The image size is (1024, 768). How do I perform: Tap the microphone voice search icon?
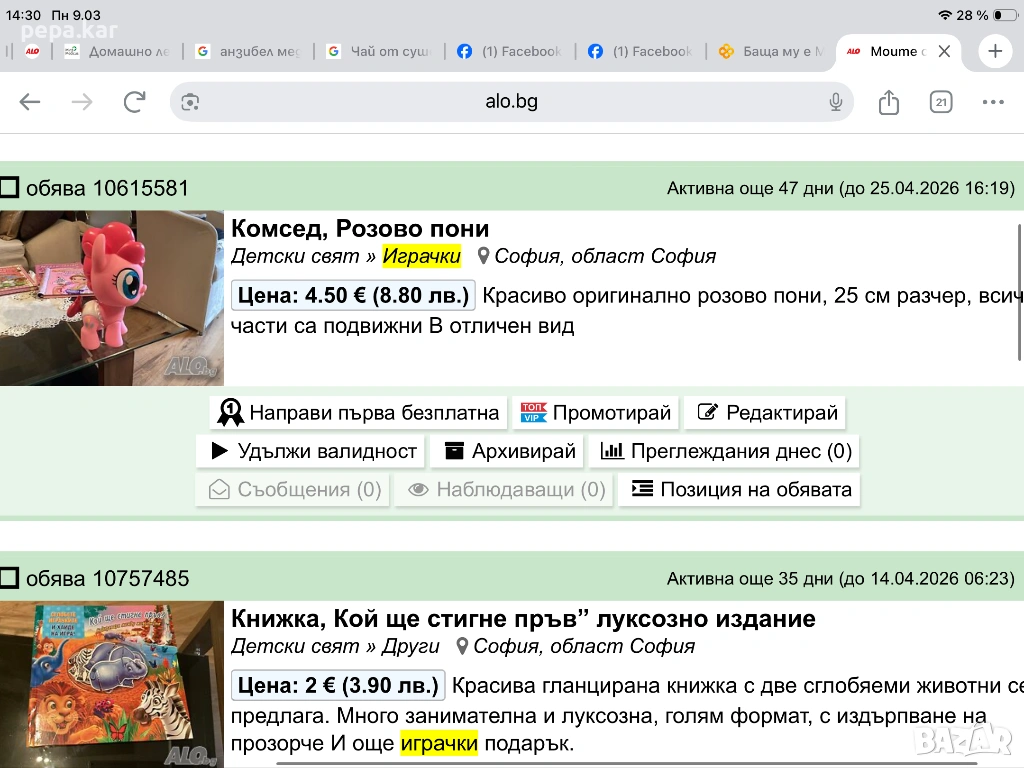click(x=836, y=102)
